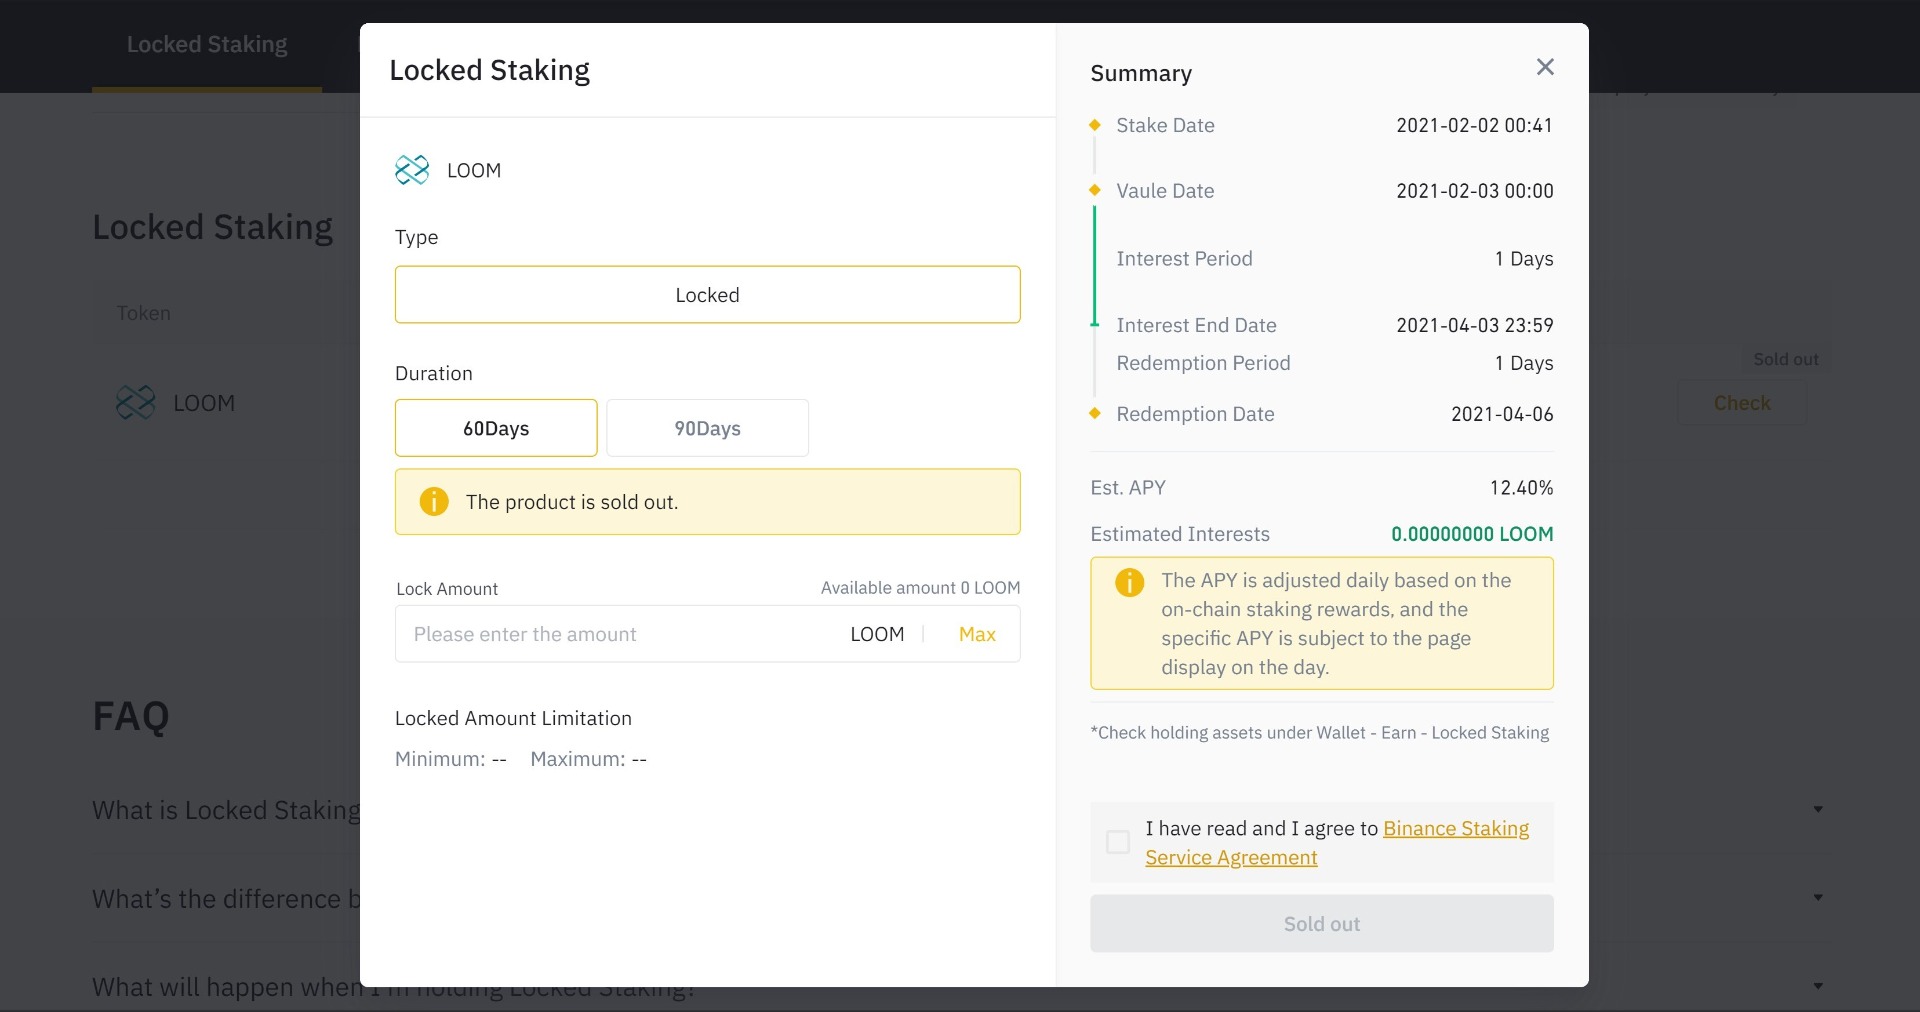This screenshot has height=1012, width=1920.
Task: Click the Stake Date diamond marker
Action: coord(1095,125)
